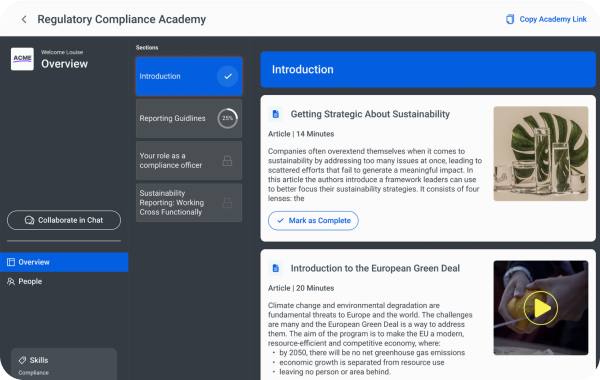This screenshot has height=380, width=600.
Task: Select Sustainability Reporting: Working Cross Functionally
Action: click(x=189, y=202)
